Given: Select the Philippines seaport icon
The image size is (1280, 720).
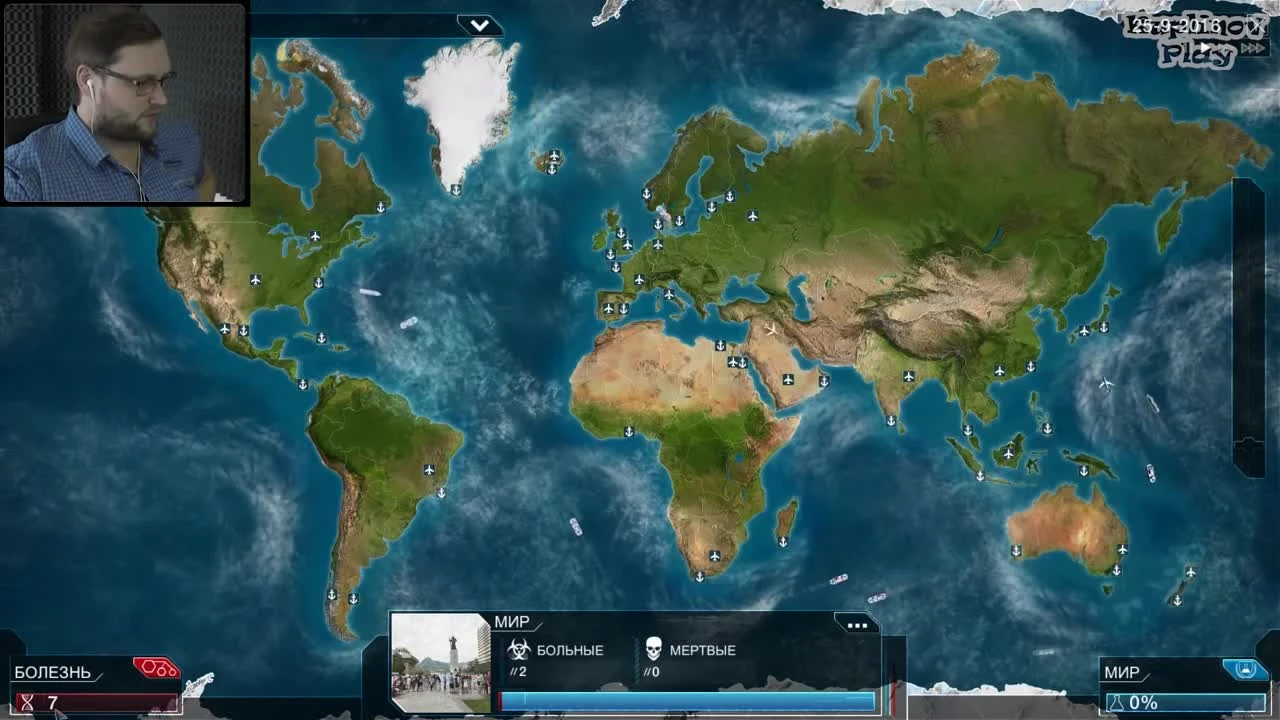Looking at the screenshot, I should pos(1047,428).
